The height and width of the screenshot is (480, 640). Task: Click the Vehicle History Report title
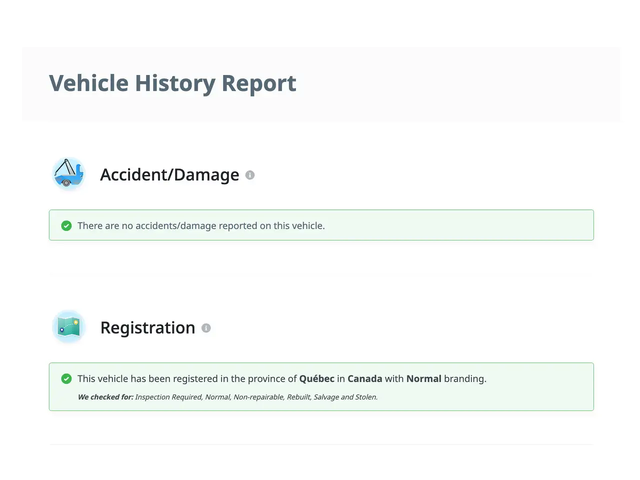coord(173,84)
